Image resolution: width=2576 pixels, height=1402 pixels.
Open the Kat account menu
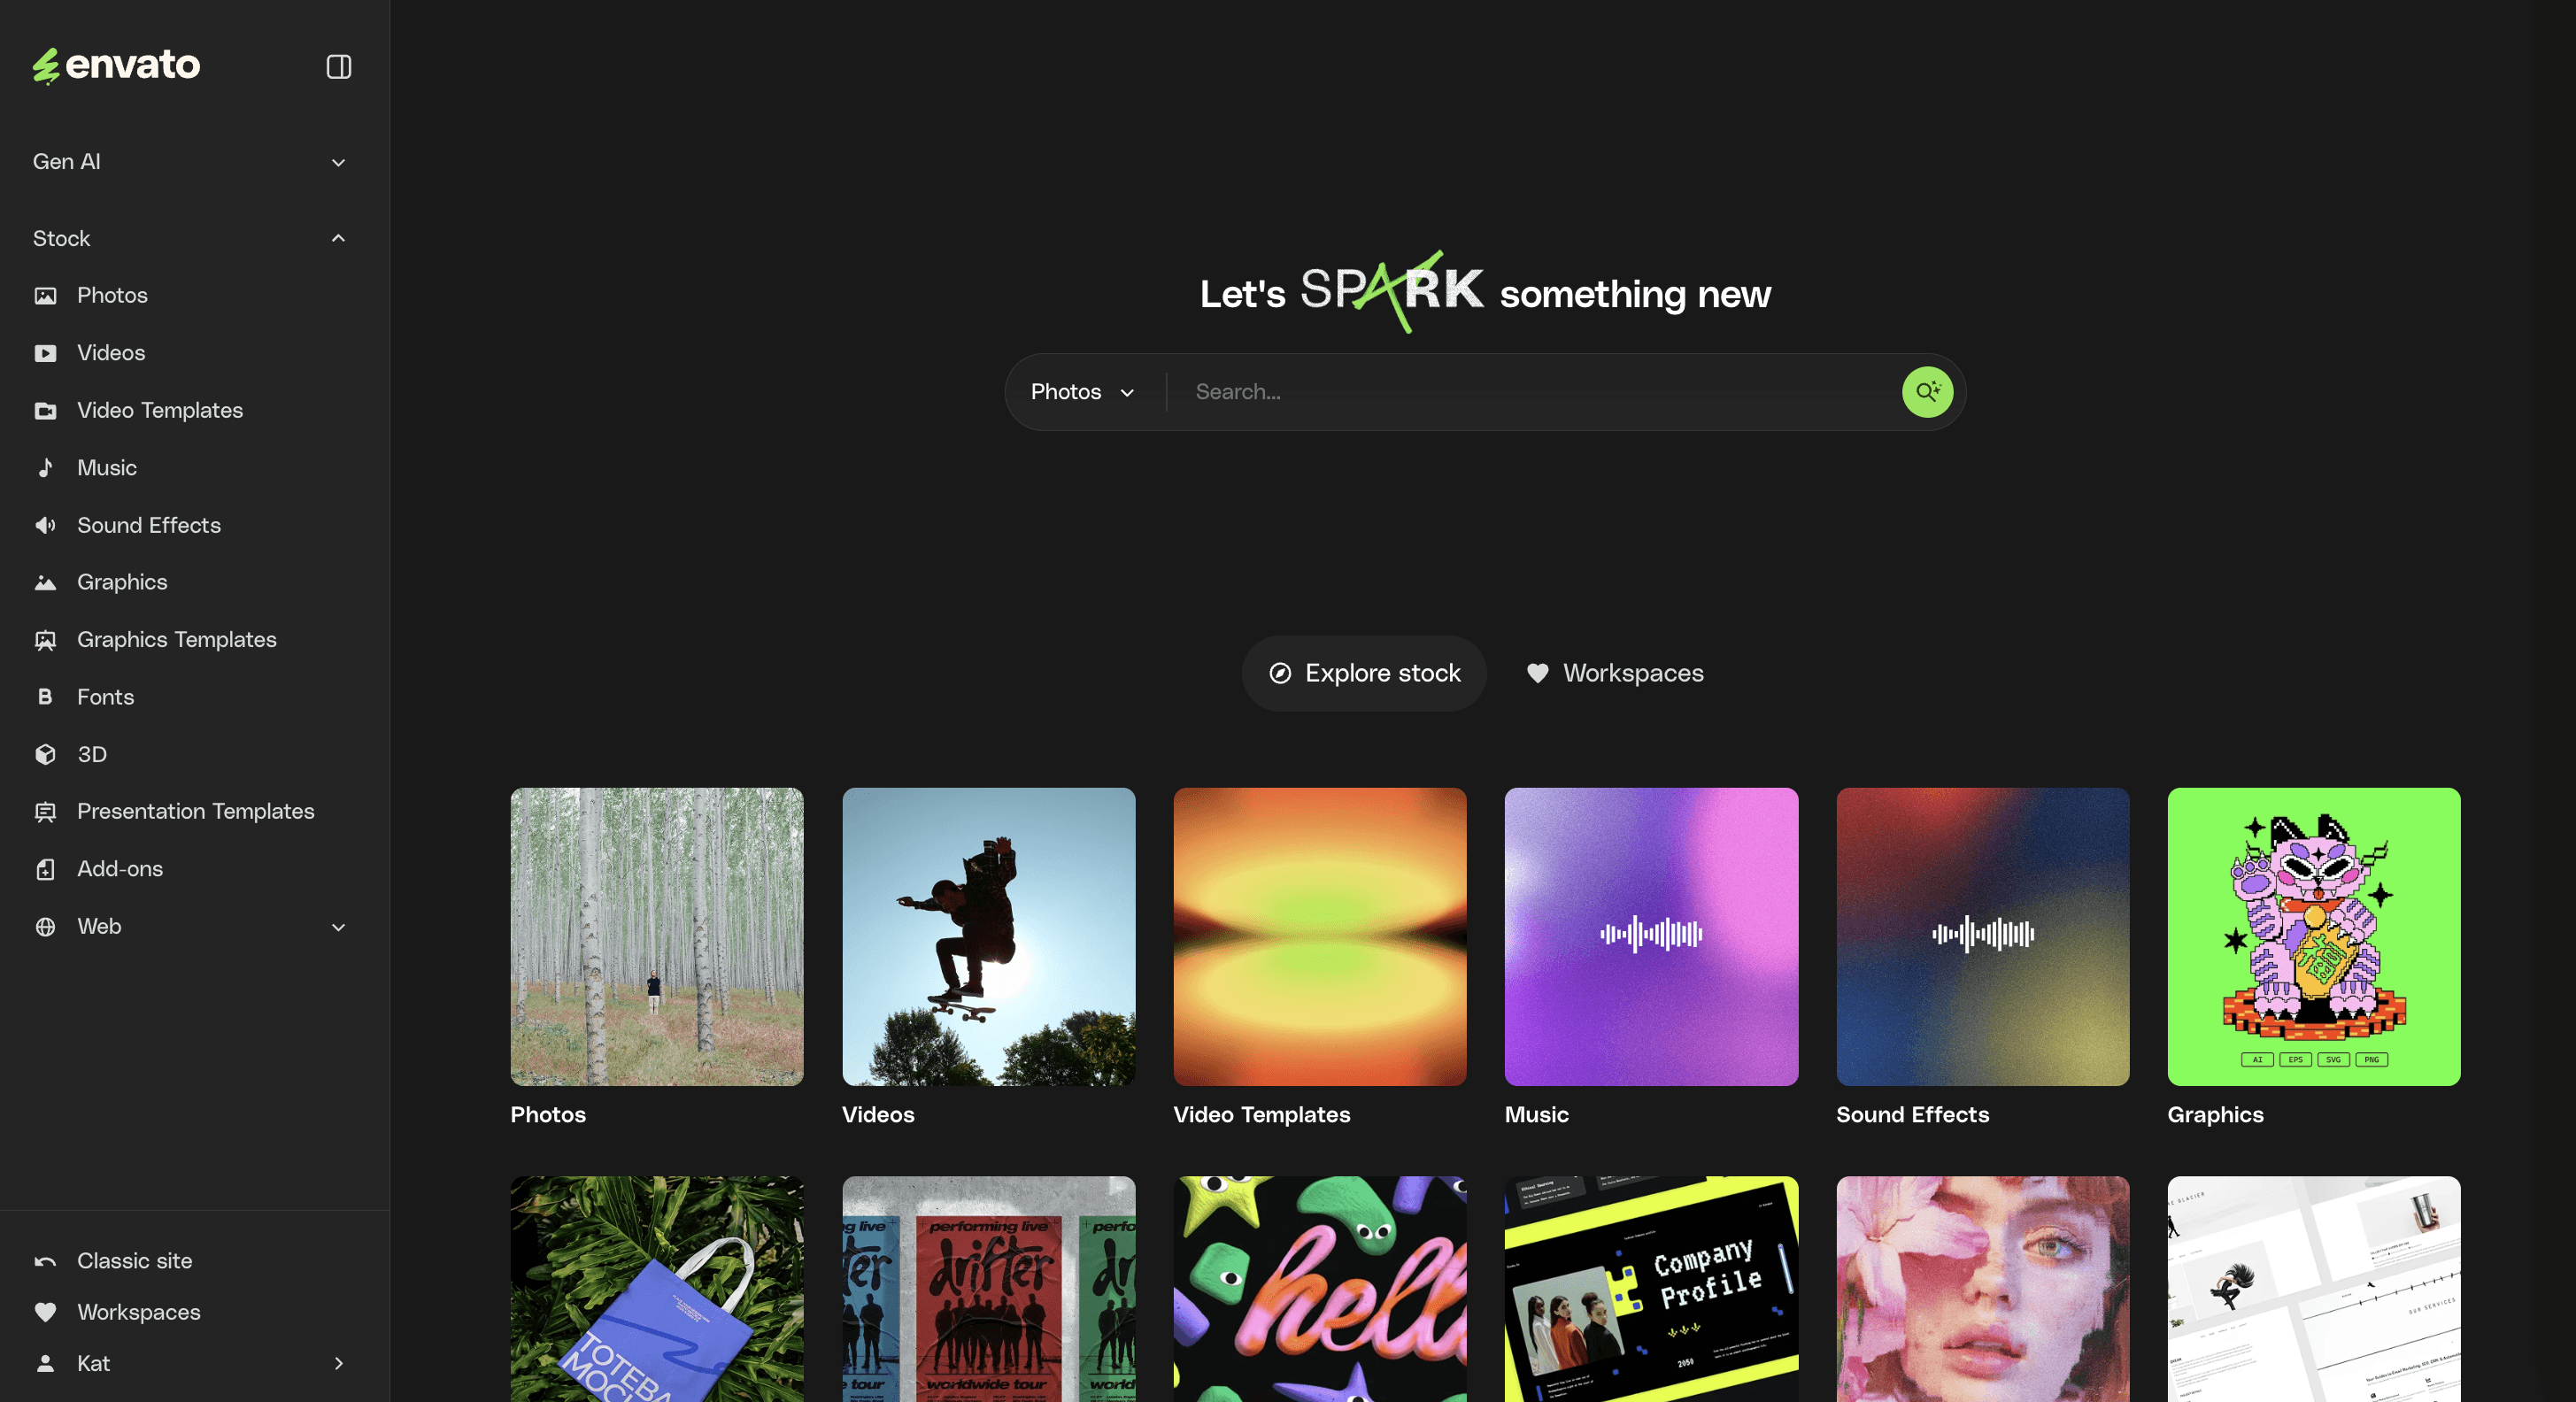(190, 1363)
